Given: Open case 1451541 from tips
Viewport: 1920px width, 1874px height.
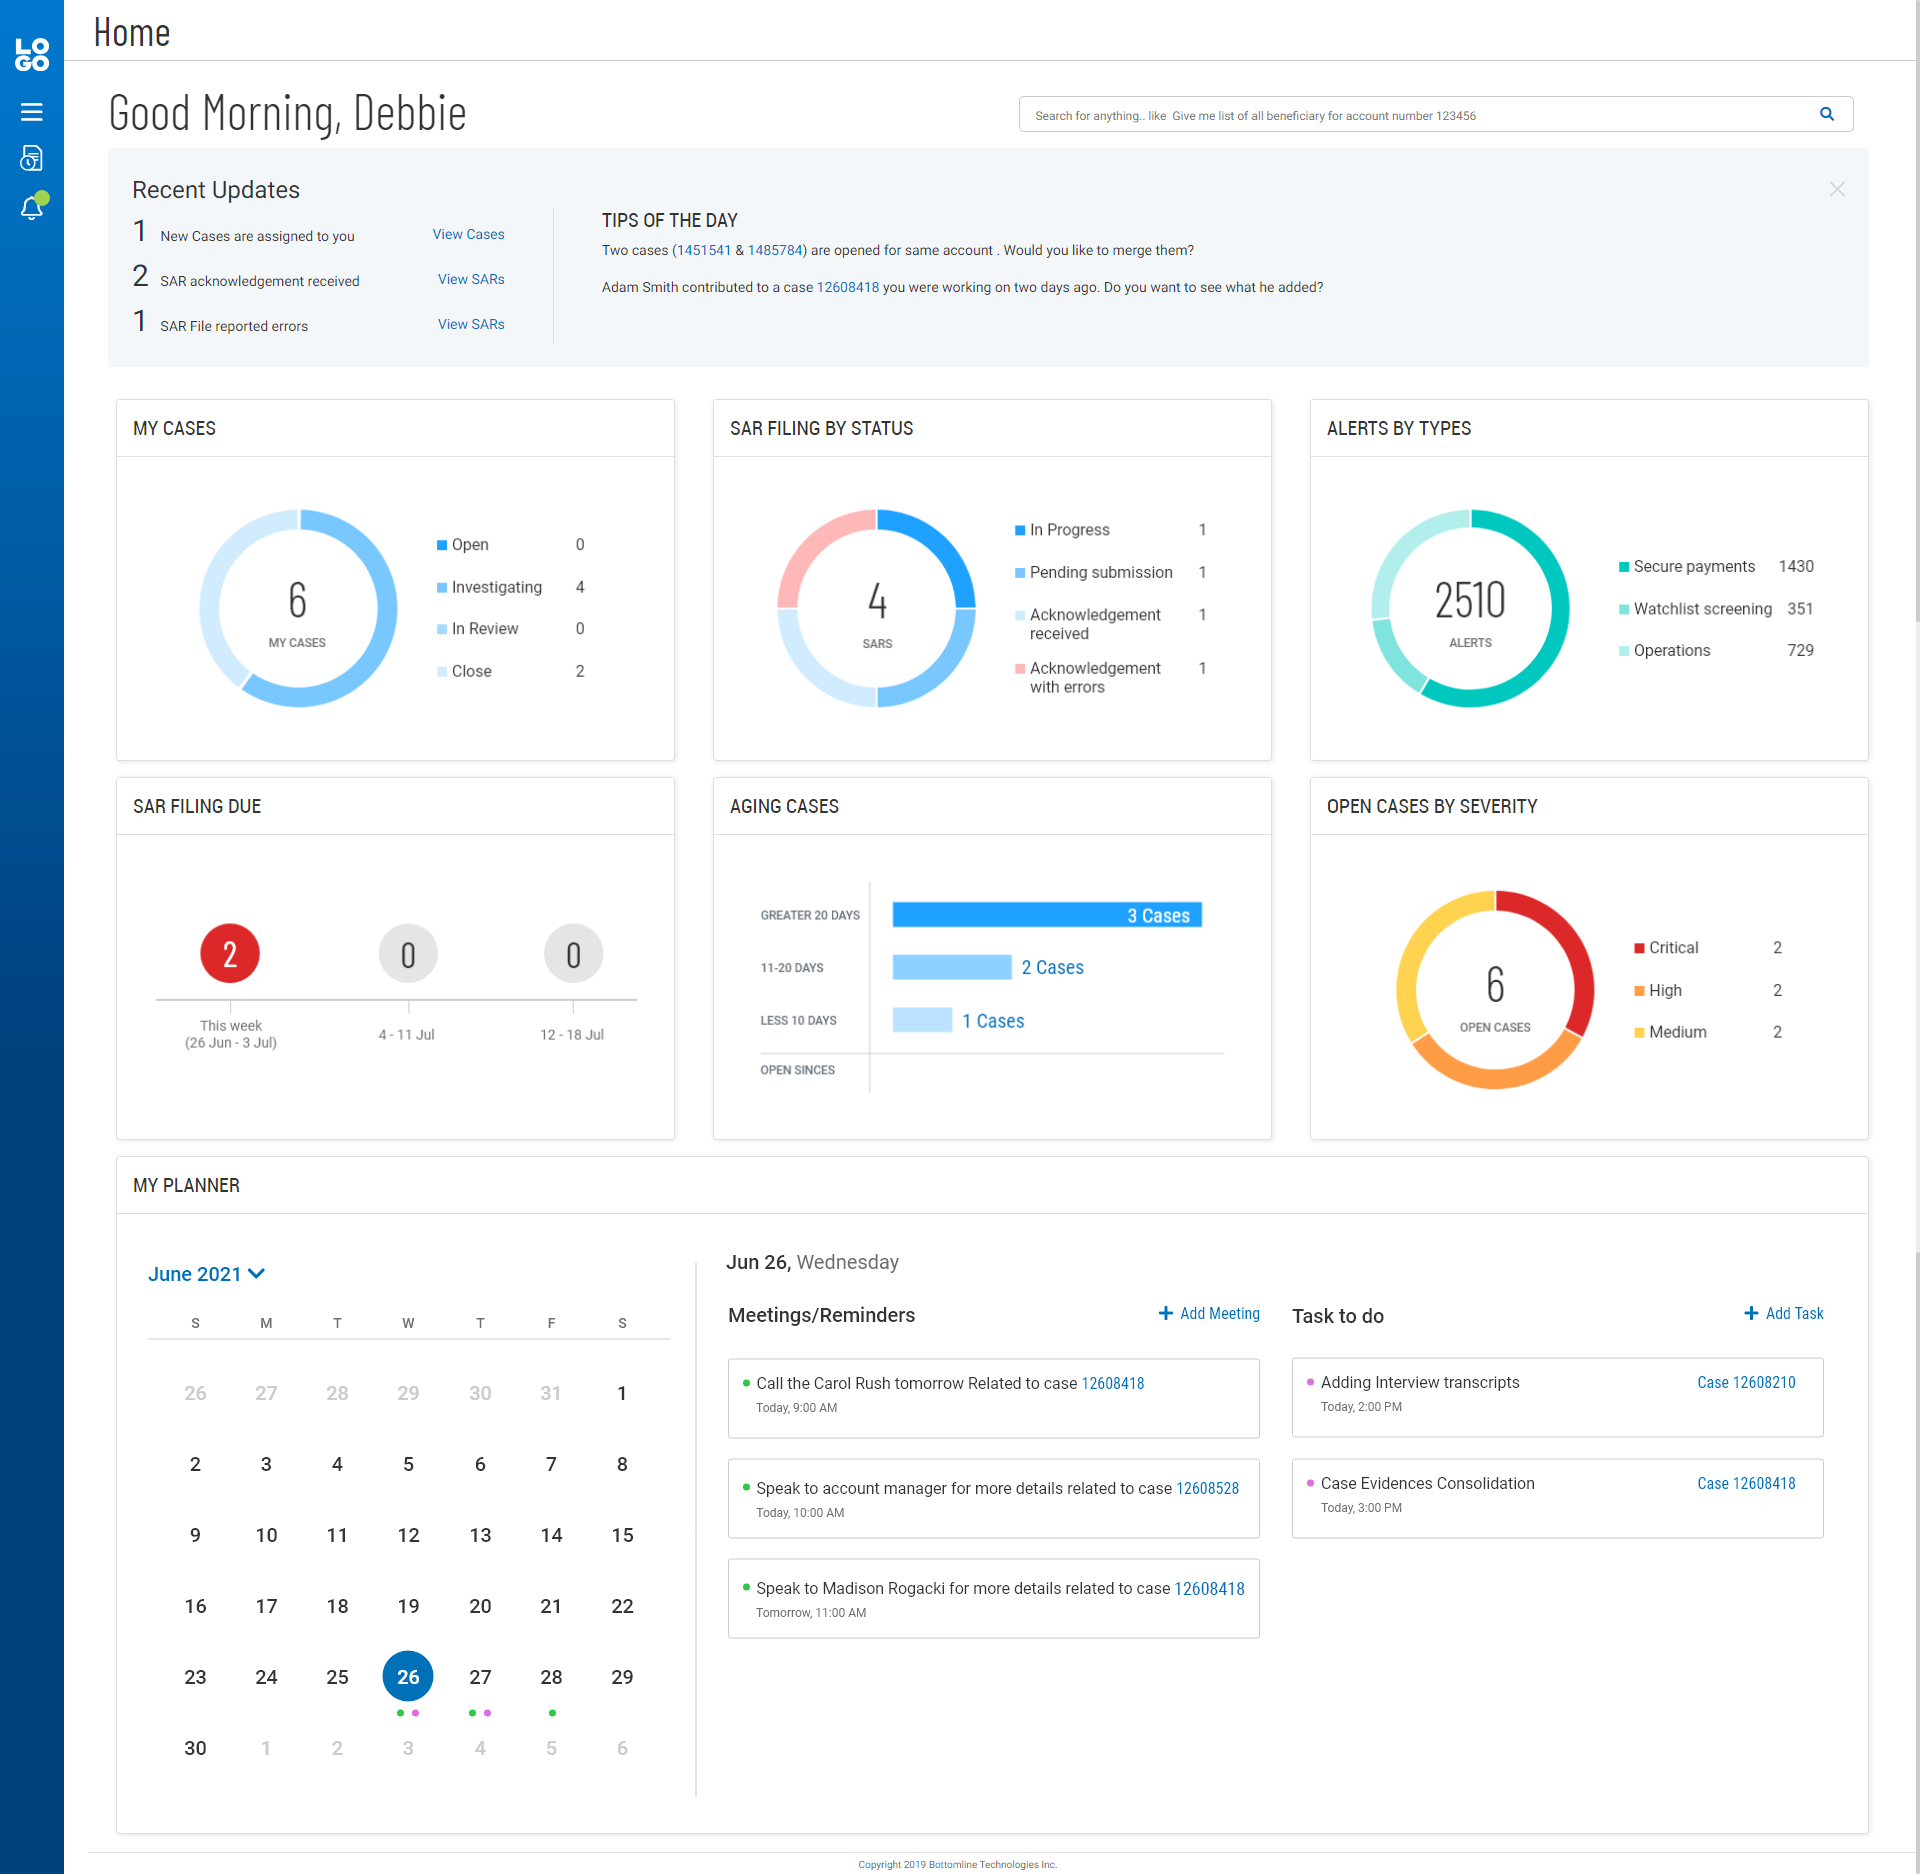Looking at the screenshot, I should coord(704,250).
